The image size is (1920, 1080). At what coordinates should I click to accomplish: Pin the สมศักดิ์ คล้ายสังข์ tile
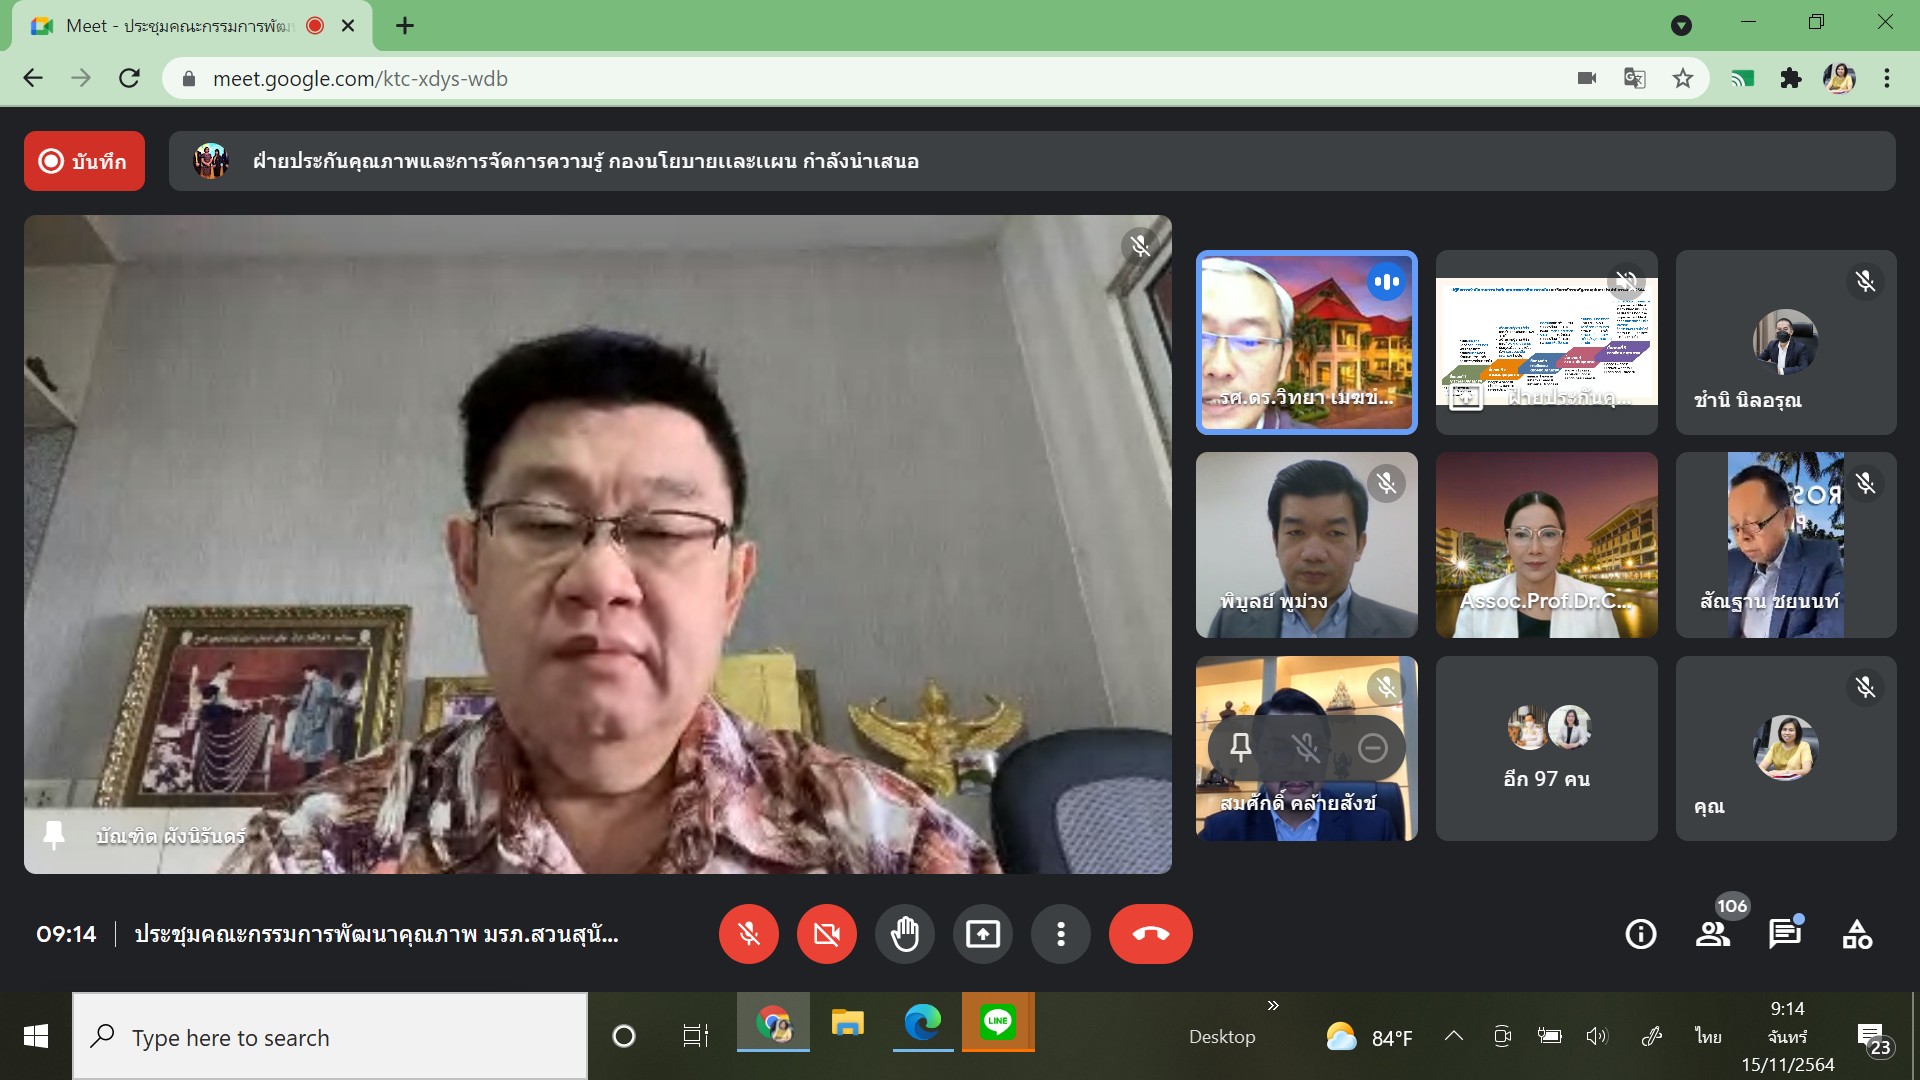coord(1241,747)
